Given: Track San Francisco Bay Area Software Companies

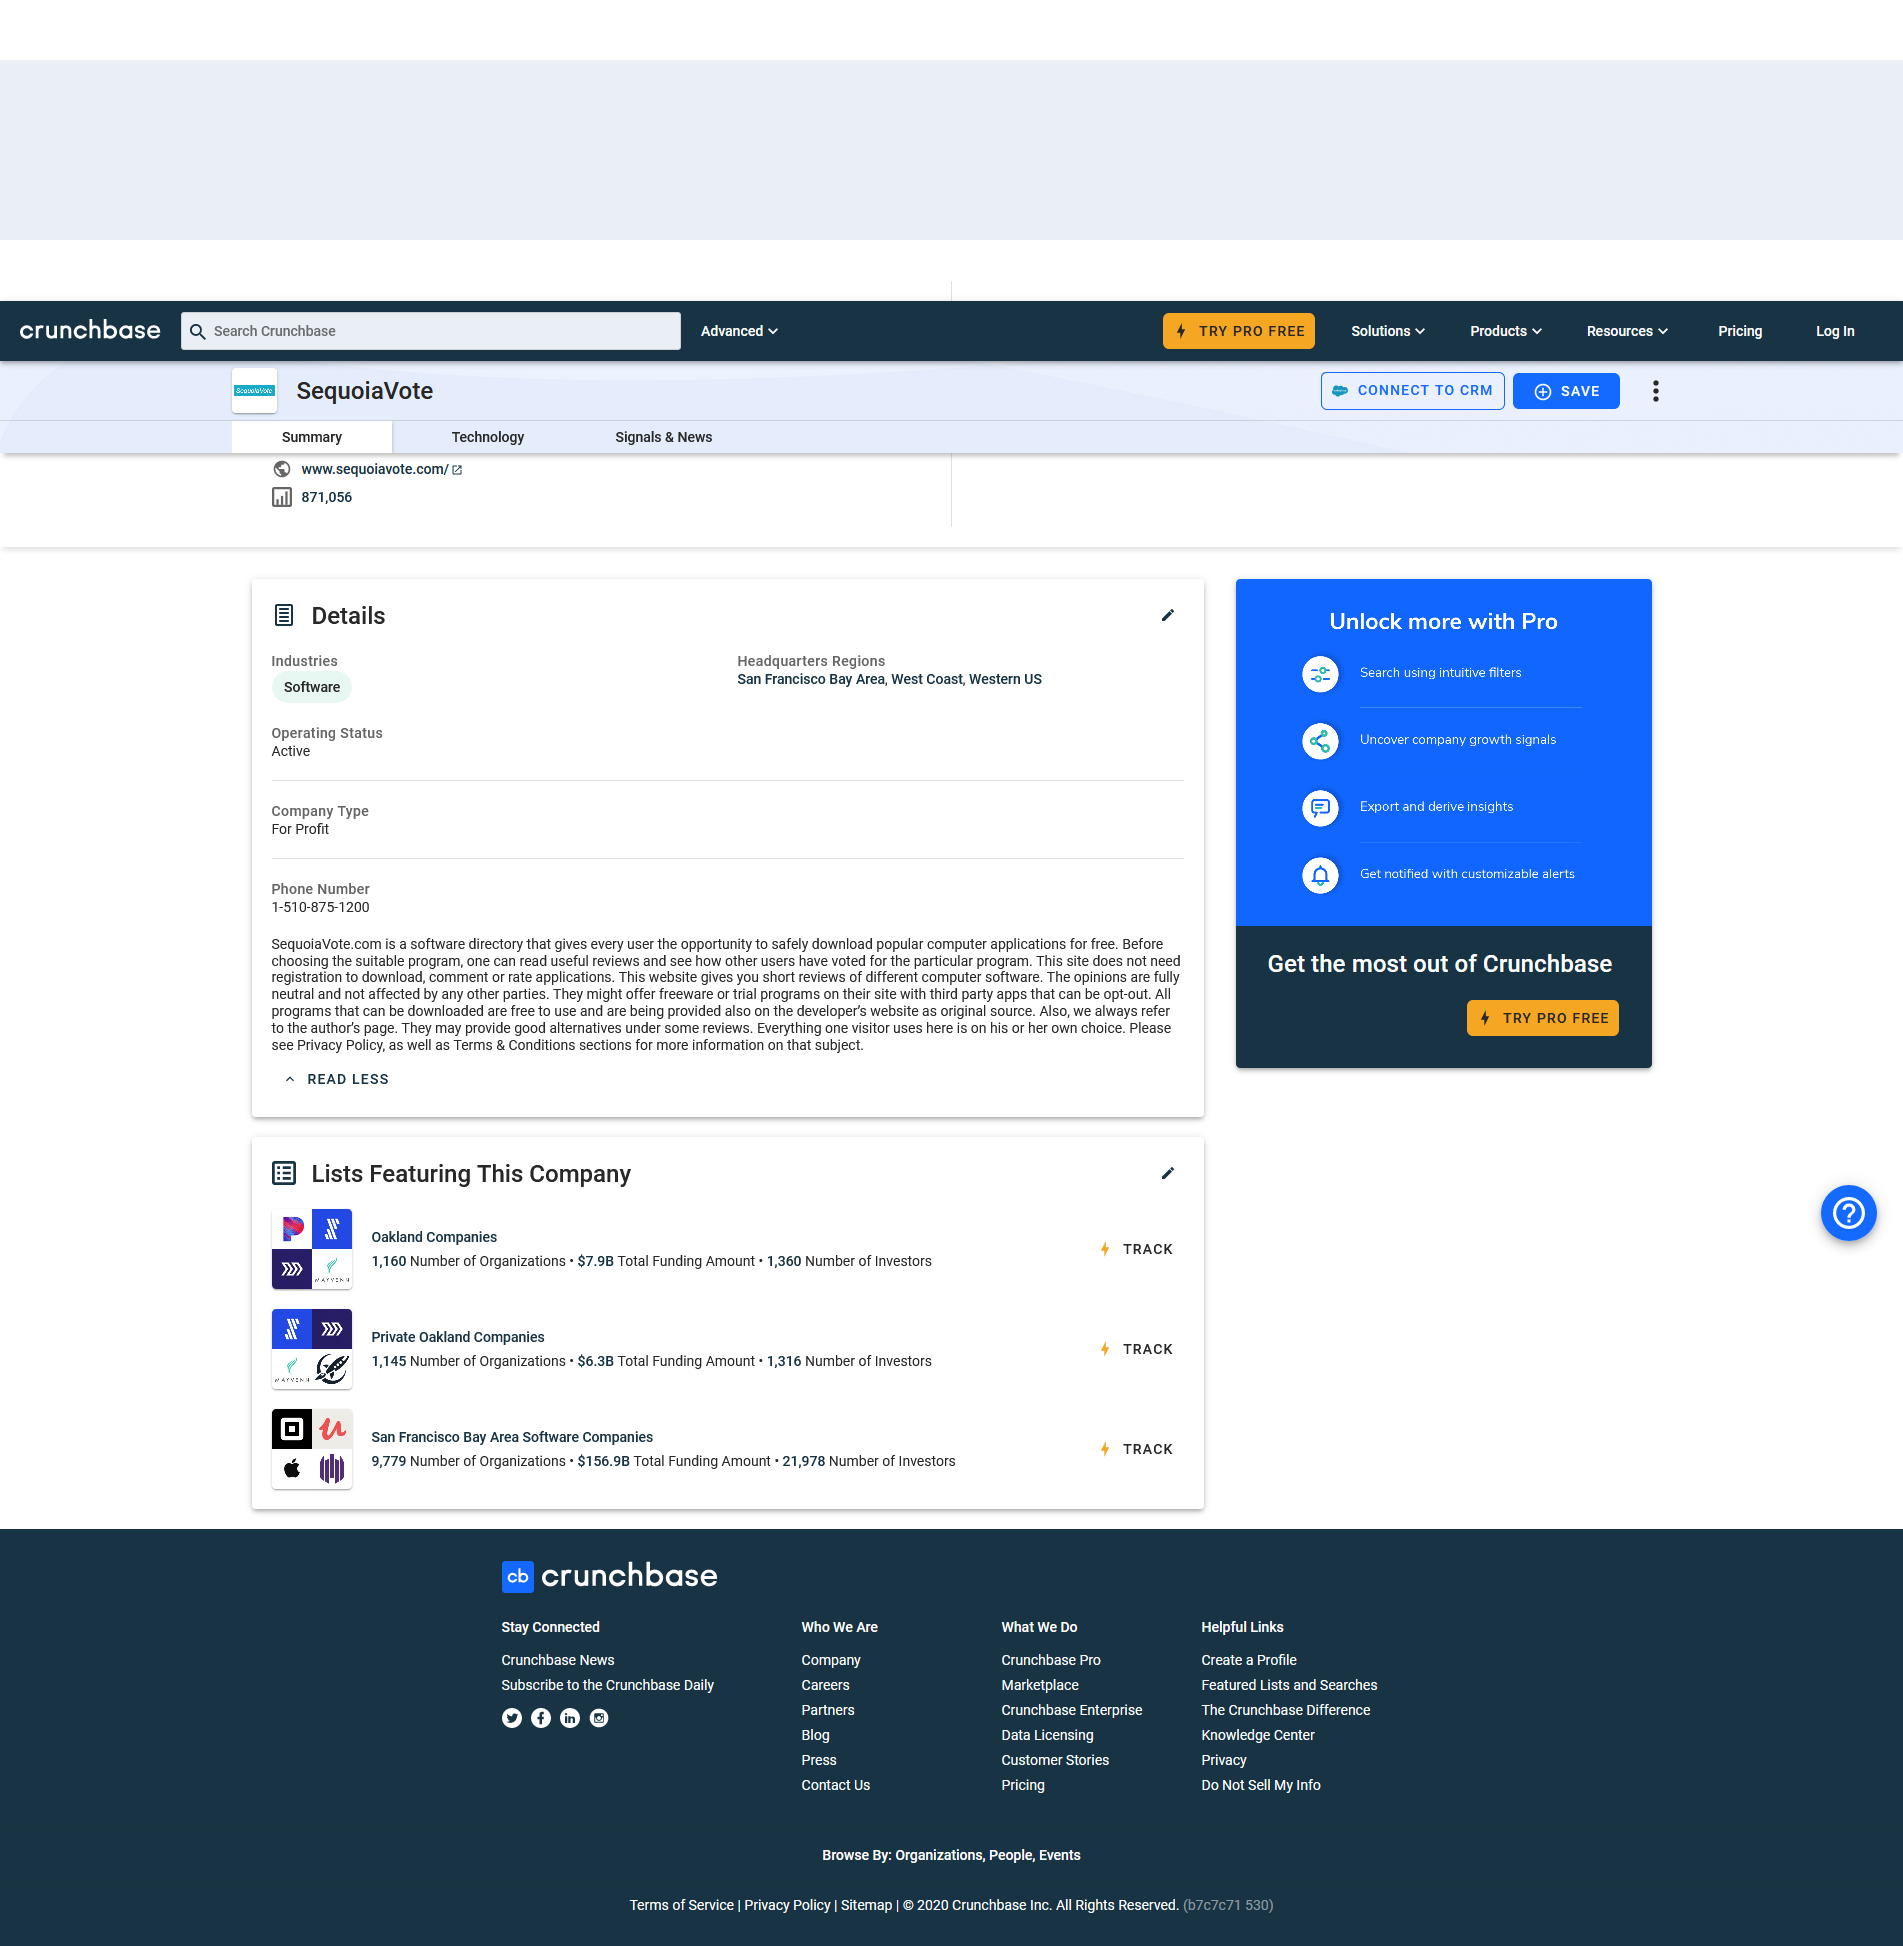Looking at the screenshot, I should (x=1136, y=1449).
